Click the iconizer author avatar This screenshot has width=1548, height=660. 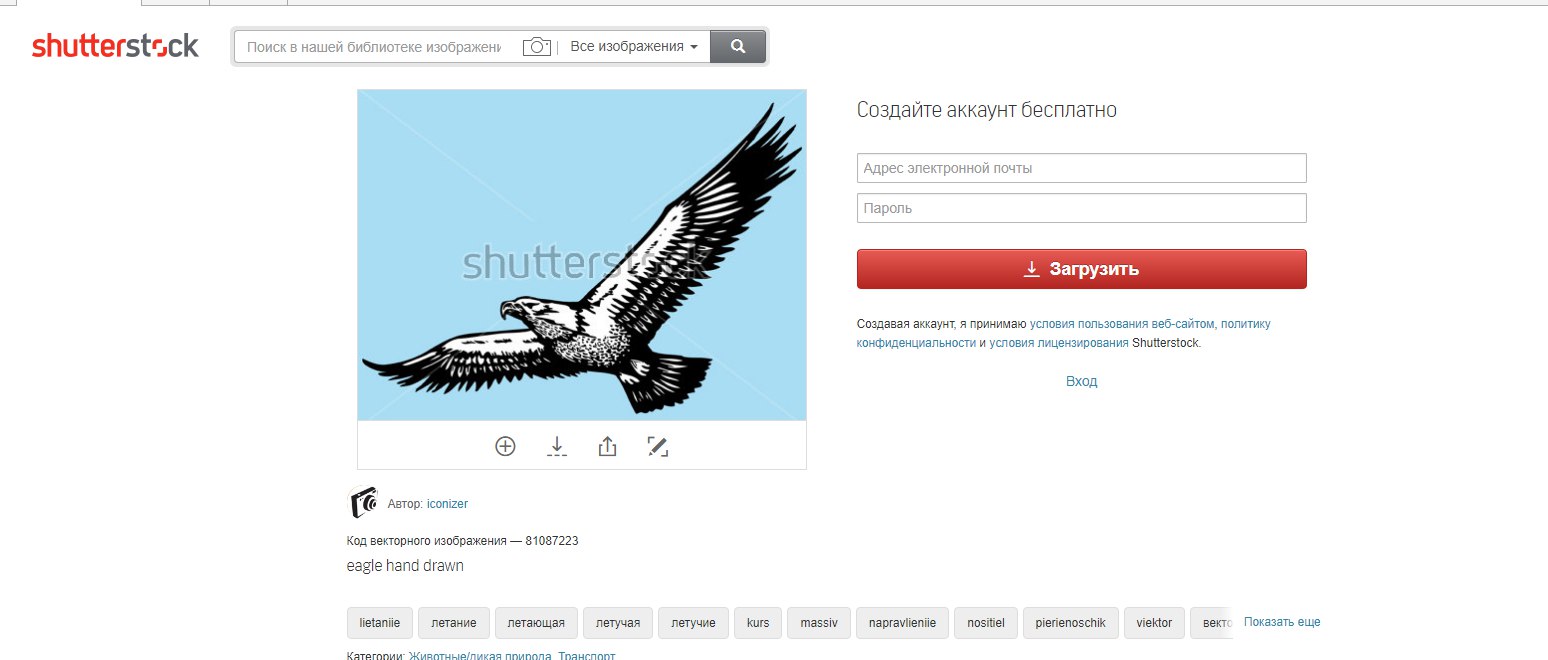(363, 502)
